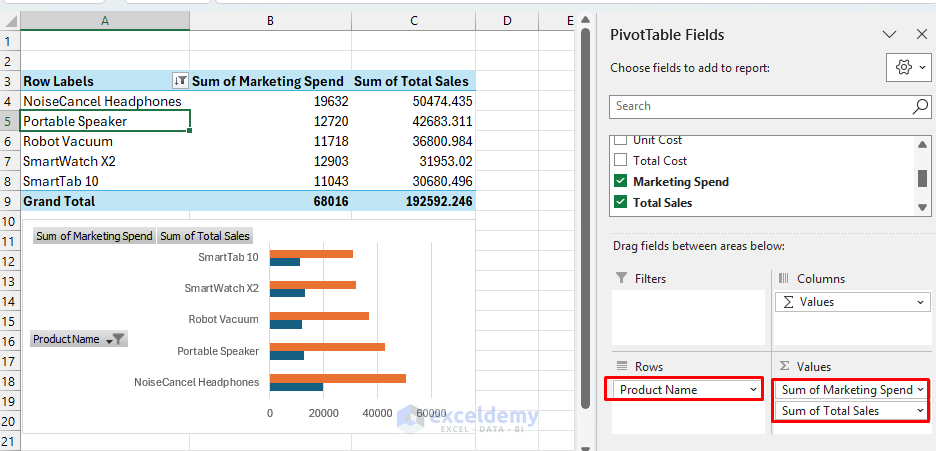Select column C header
Image resolution: width=936 pixels, height=451 pixels.
pyautogui.click(x=414, y=21)
